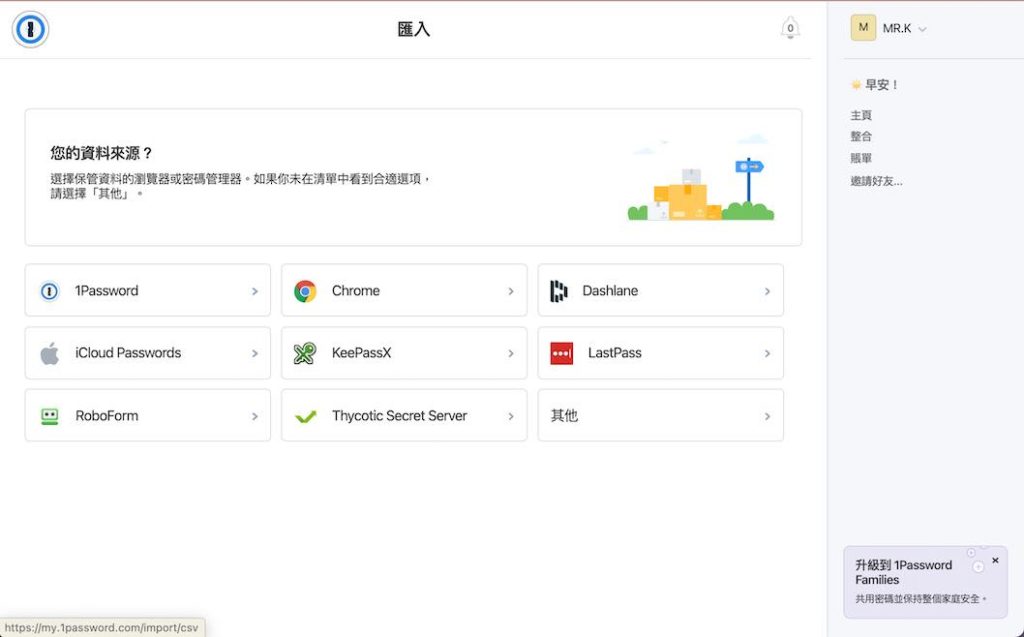Pick Dashlane from the import list

(660, 291)
